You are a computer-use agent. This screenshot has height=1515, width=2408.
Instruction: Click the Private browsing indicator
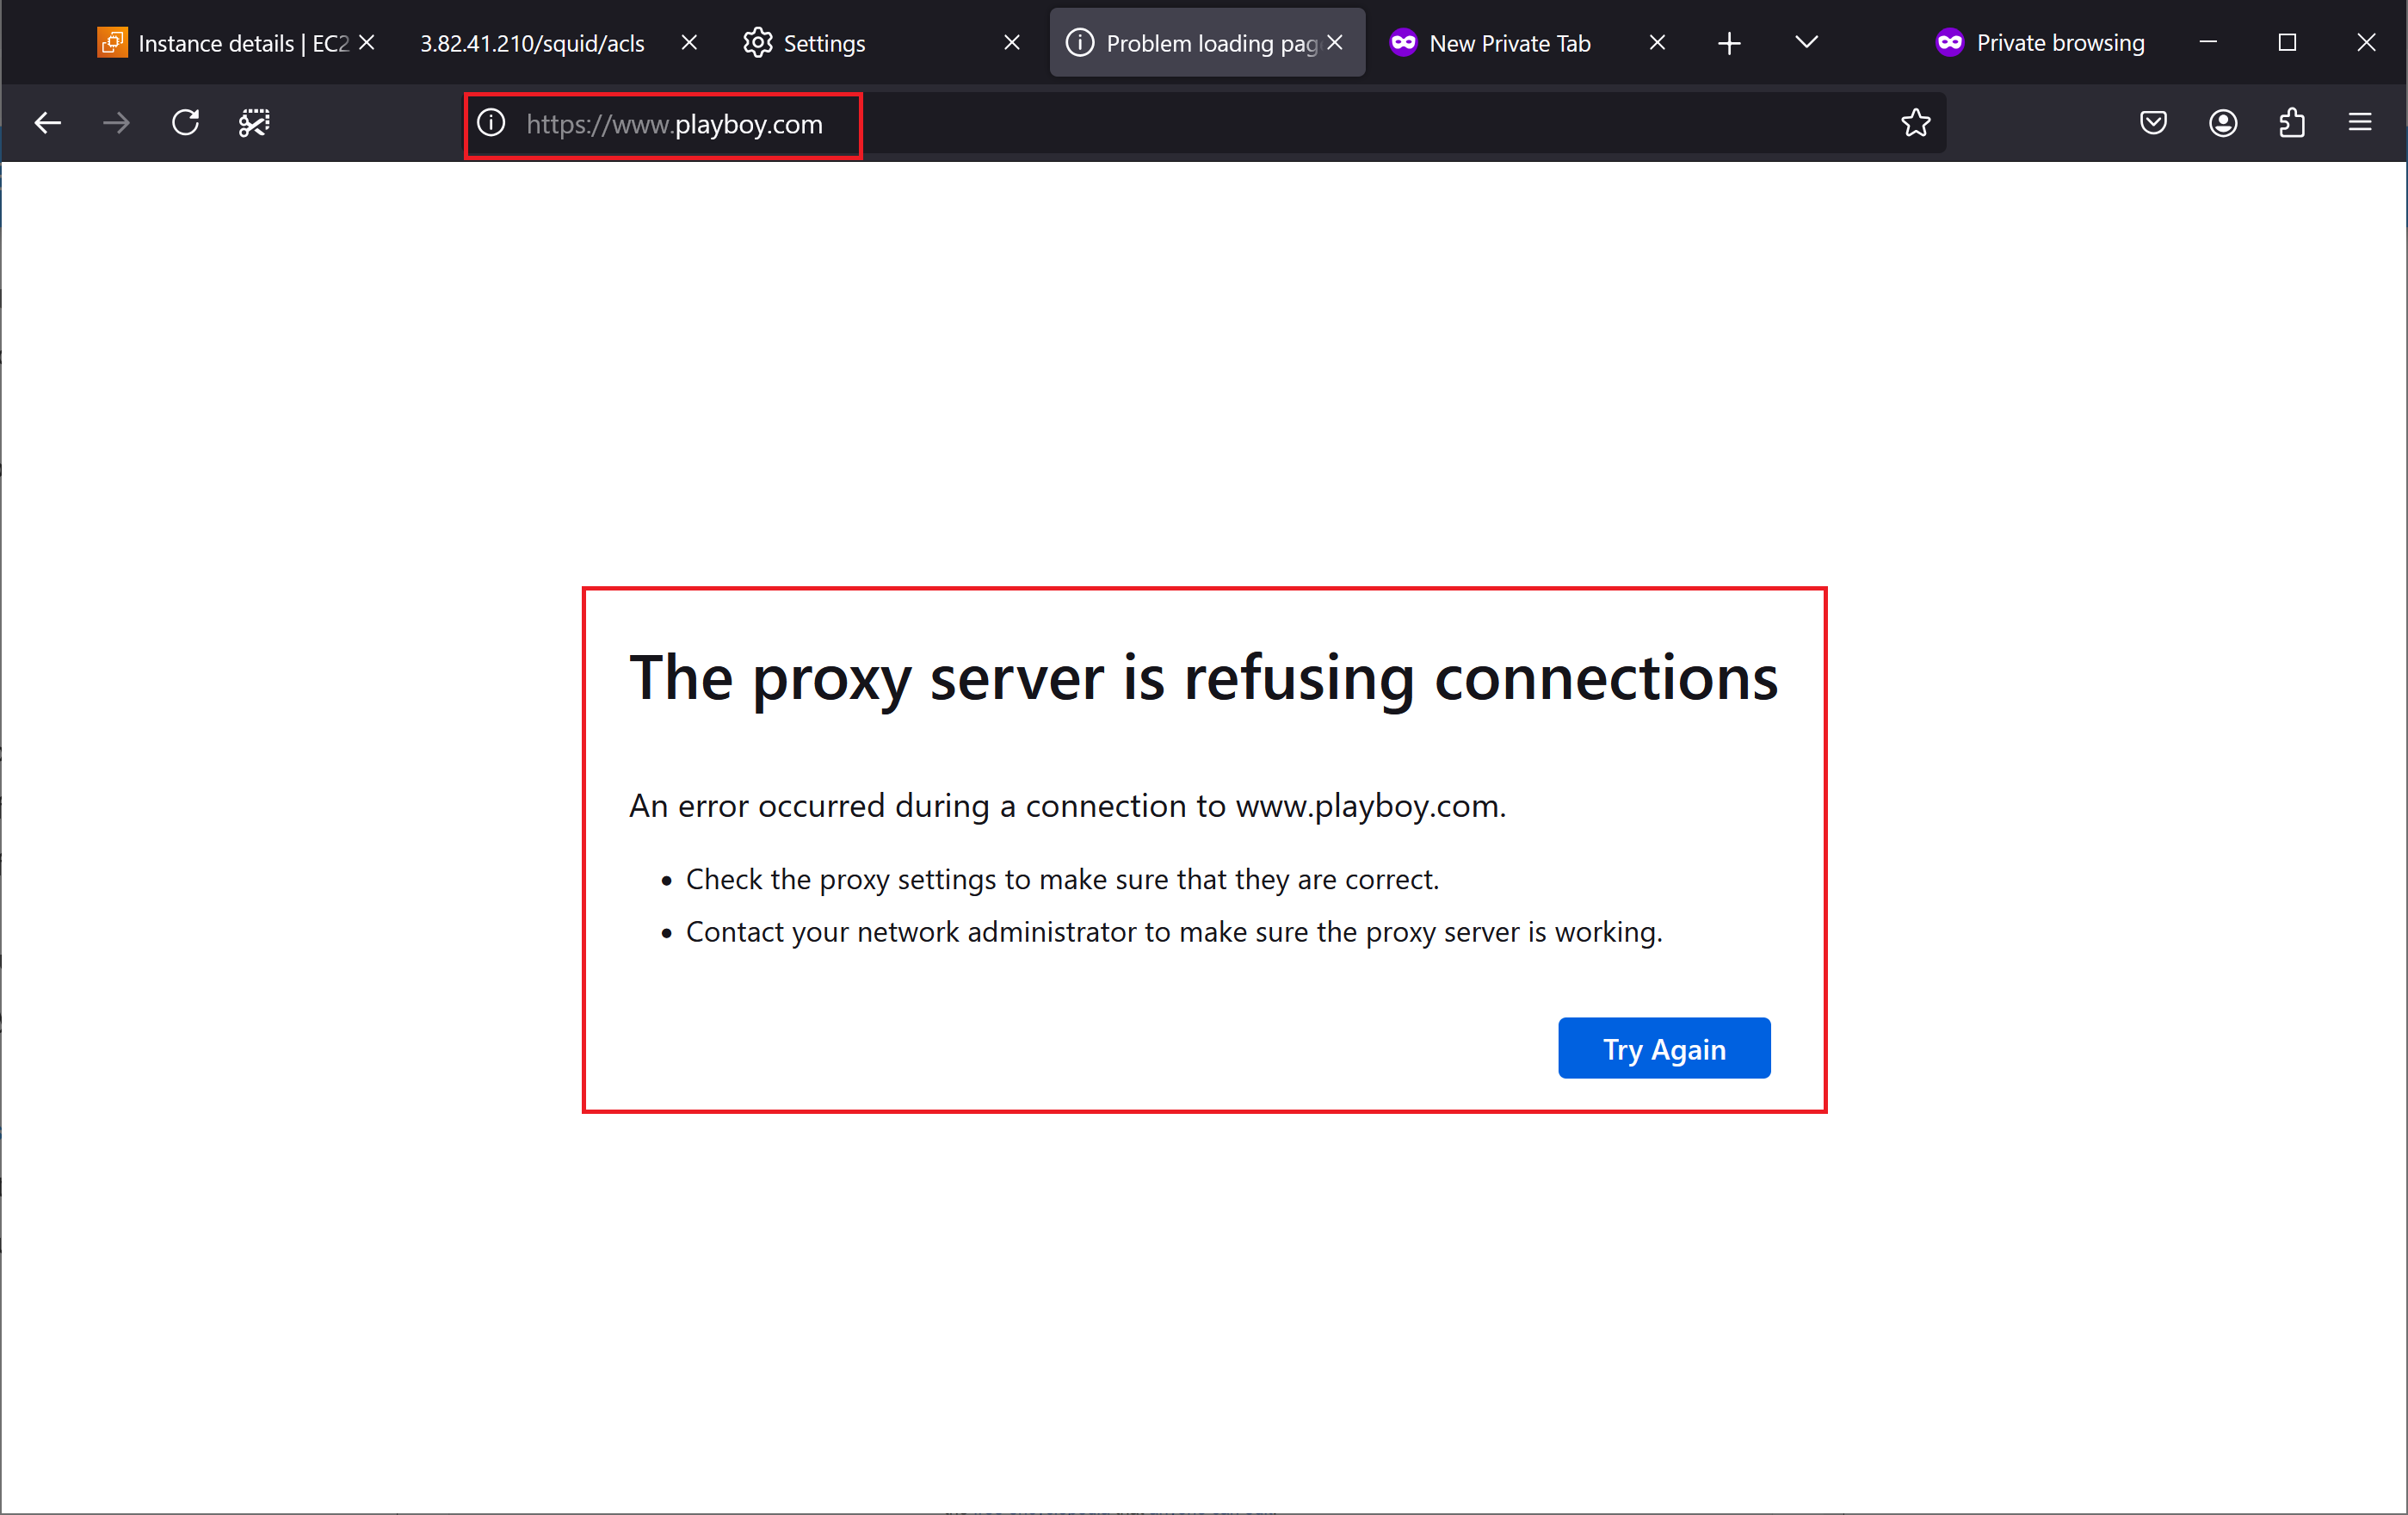click(2040, 43)
